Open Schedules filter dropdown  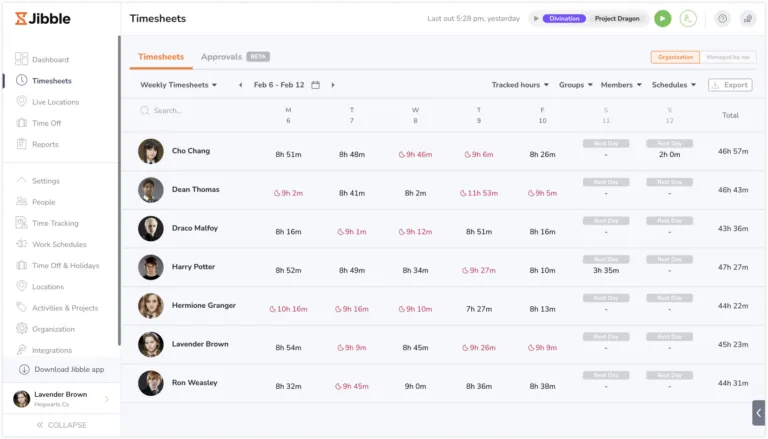pos(673,85)
